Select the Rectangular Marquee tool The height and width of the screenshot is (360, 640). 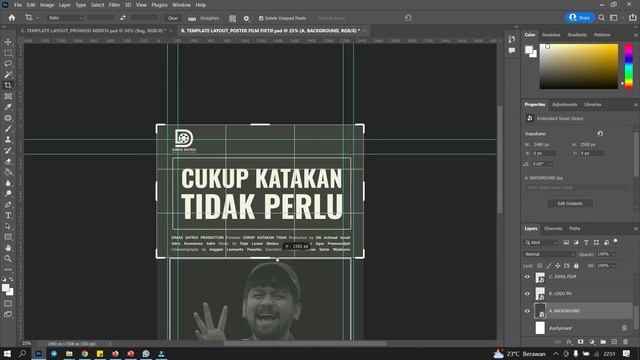[8, 53]
